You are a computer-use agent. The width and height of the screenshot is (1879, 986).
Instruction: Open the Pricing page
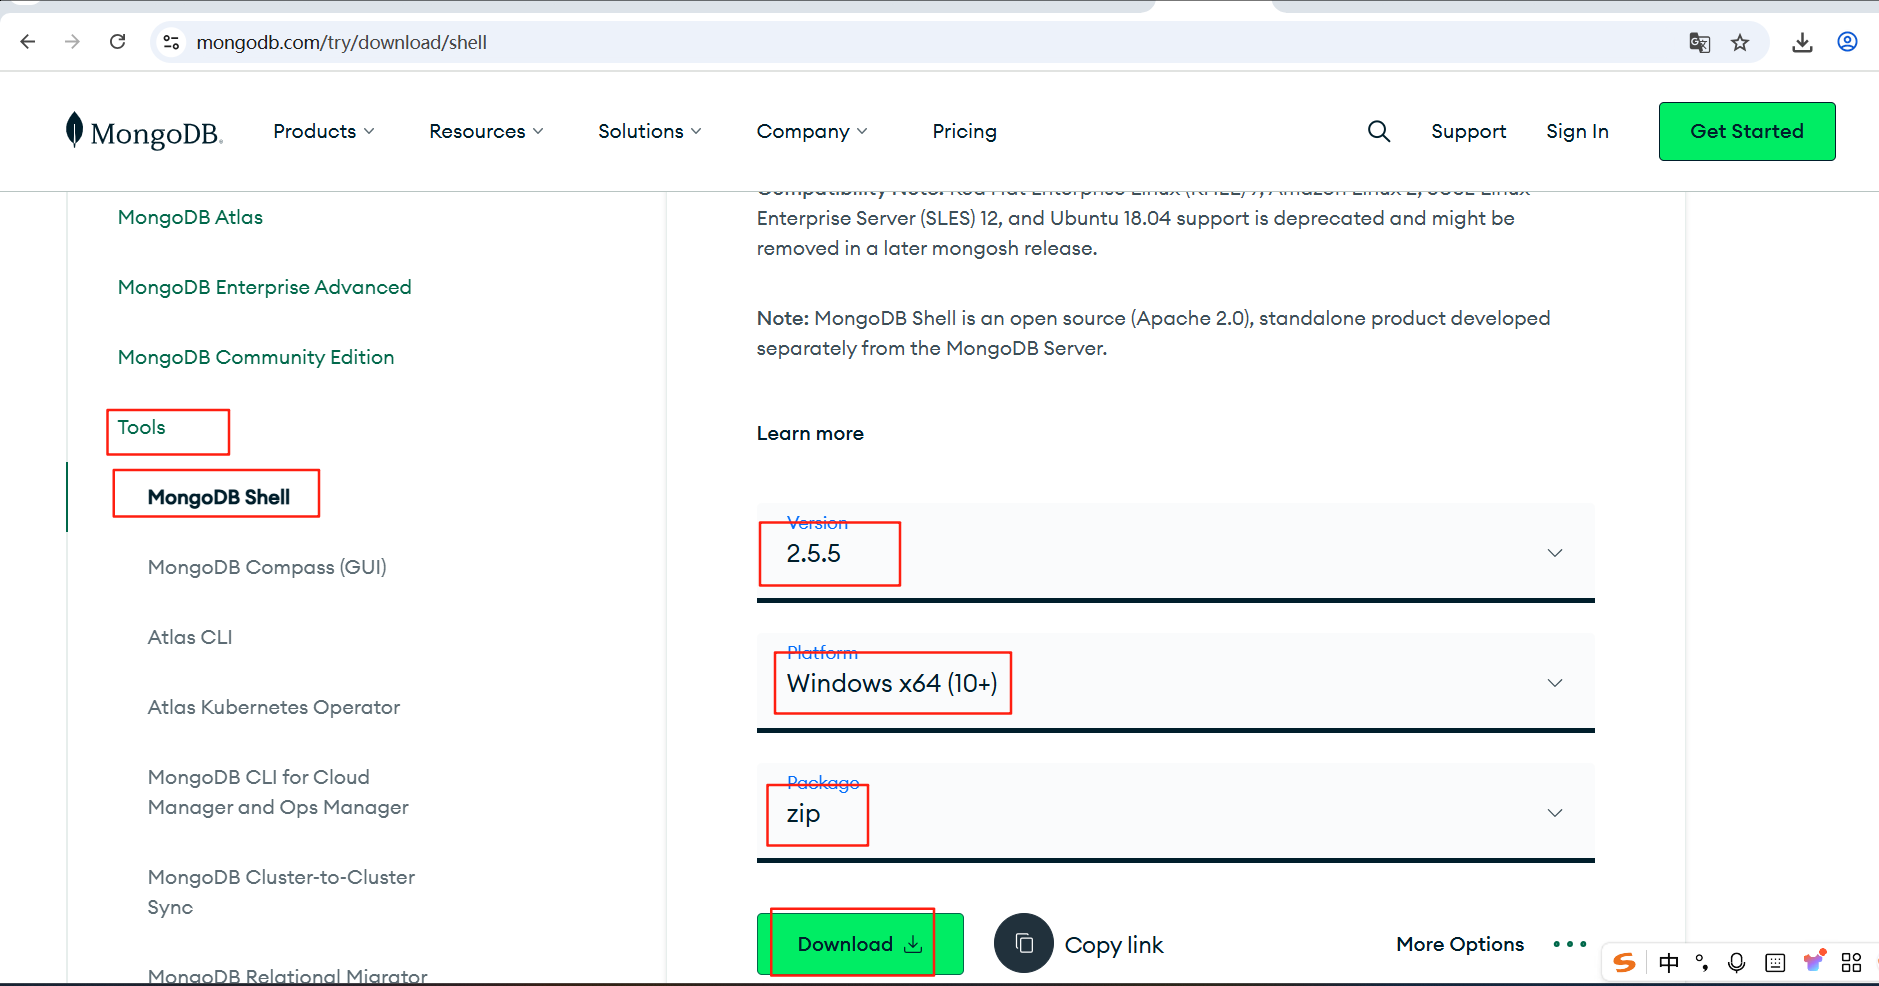[964, 131]
